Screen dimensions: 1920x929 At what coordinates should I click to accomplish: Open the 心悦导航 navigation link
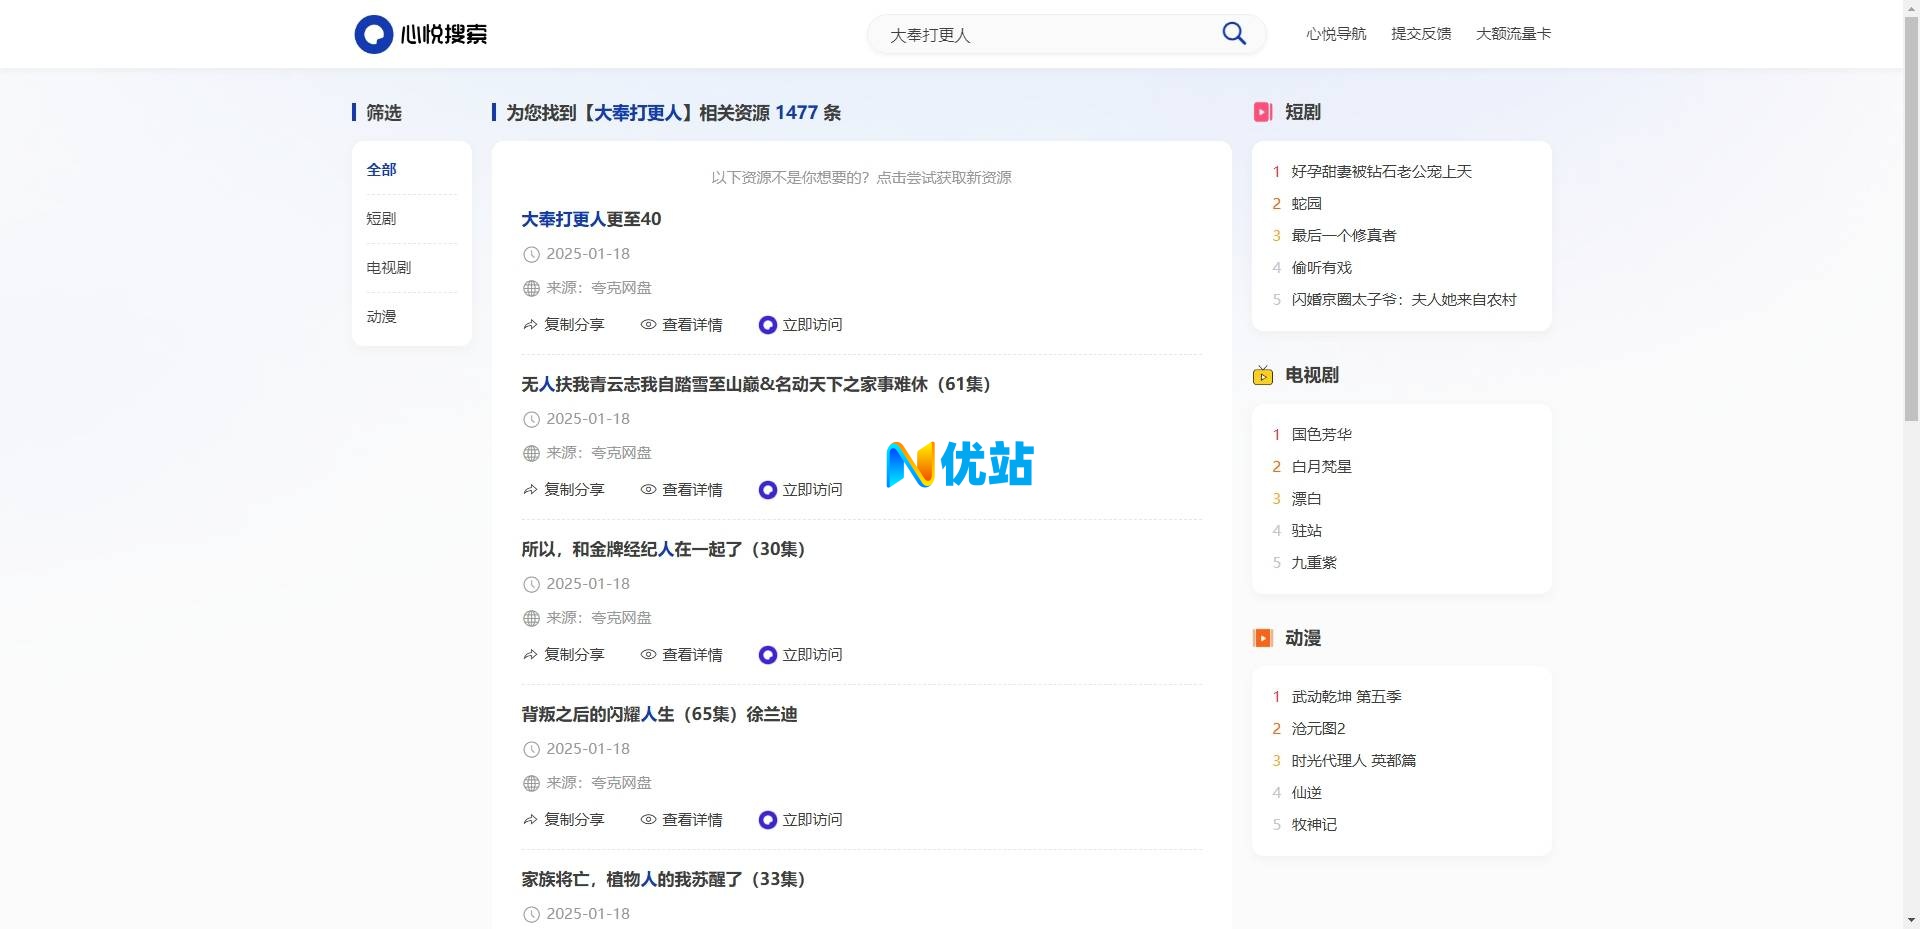click(1335, 33)
